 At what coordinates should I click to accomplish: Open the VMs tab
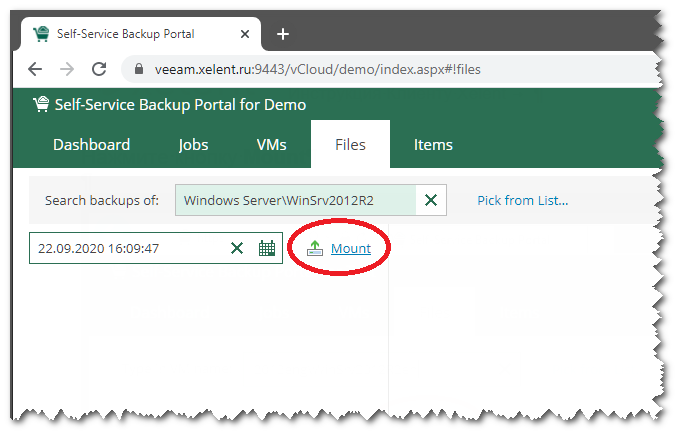[x=271, y=145]
